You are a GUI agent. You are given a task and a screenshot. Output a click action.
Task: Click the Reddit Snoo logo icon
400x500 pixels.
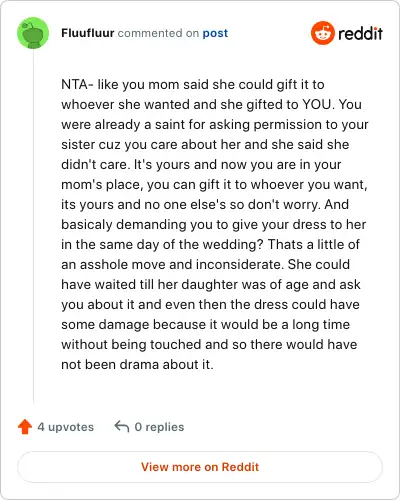[323, 33]
